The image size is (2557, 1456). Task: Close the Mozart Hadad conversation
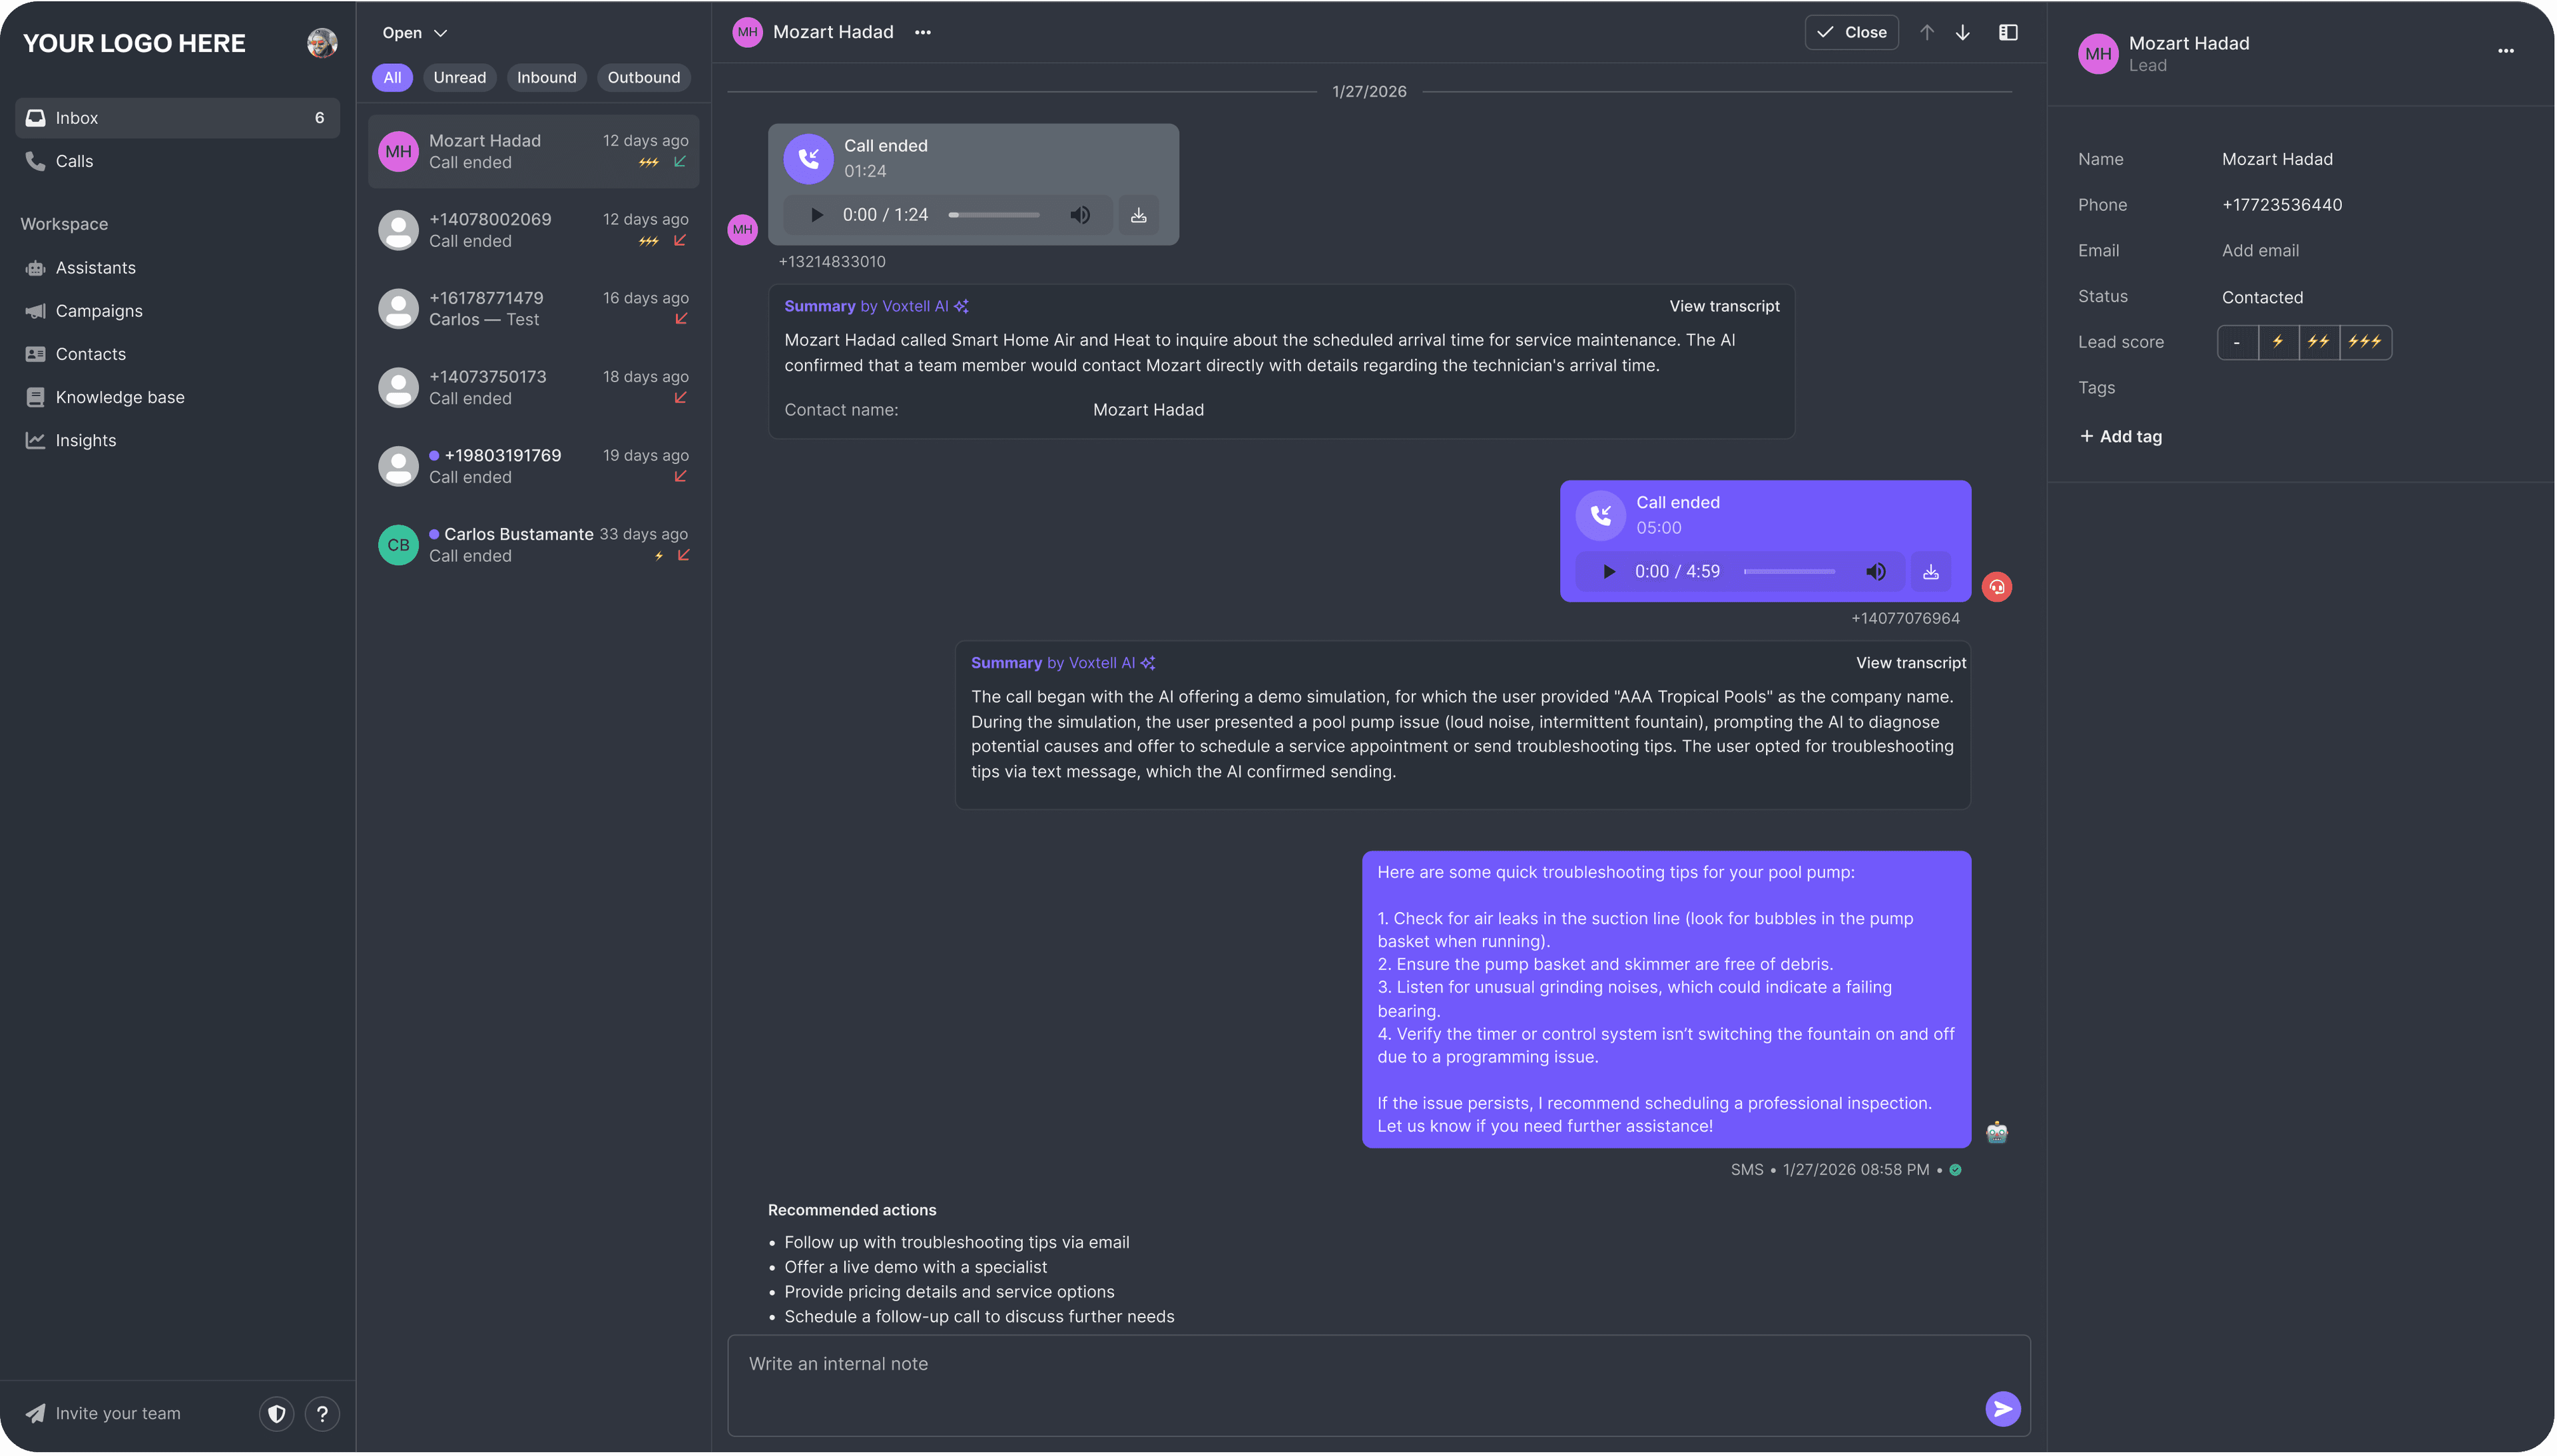click(1851, 31)
